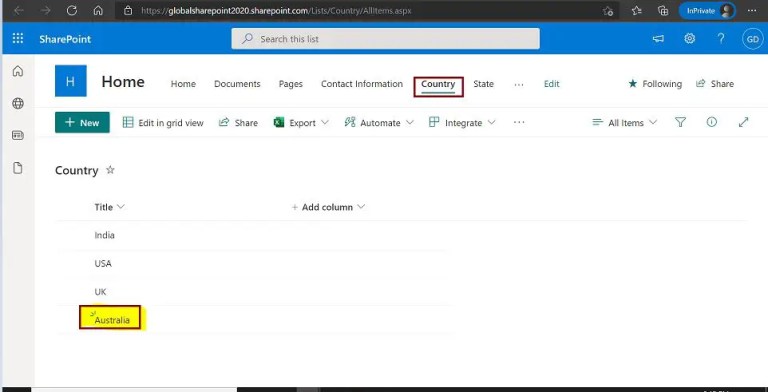Open the browser Favorites list icon

click(x=636, y=10)
